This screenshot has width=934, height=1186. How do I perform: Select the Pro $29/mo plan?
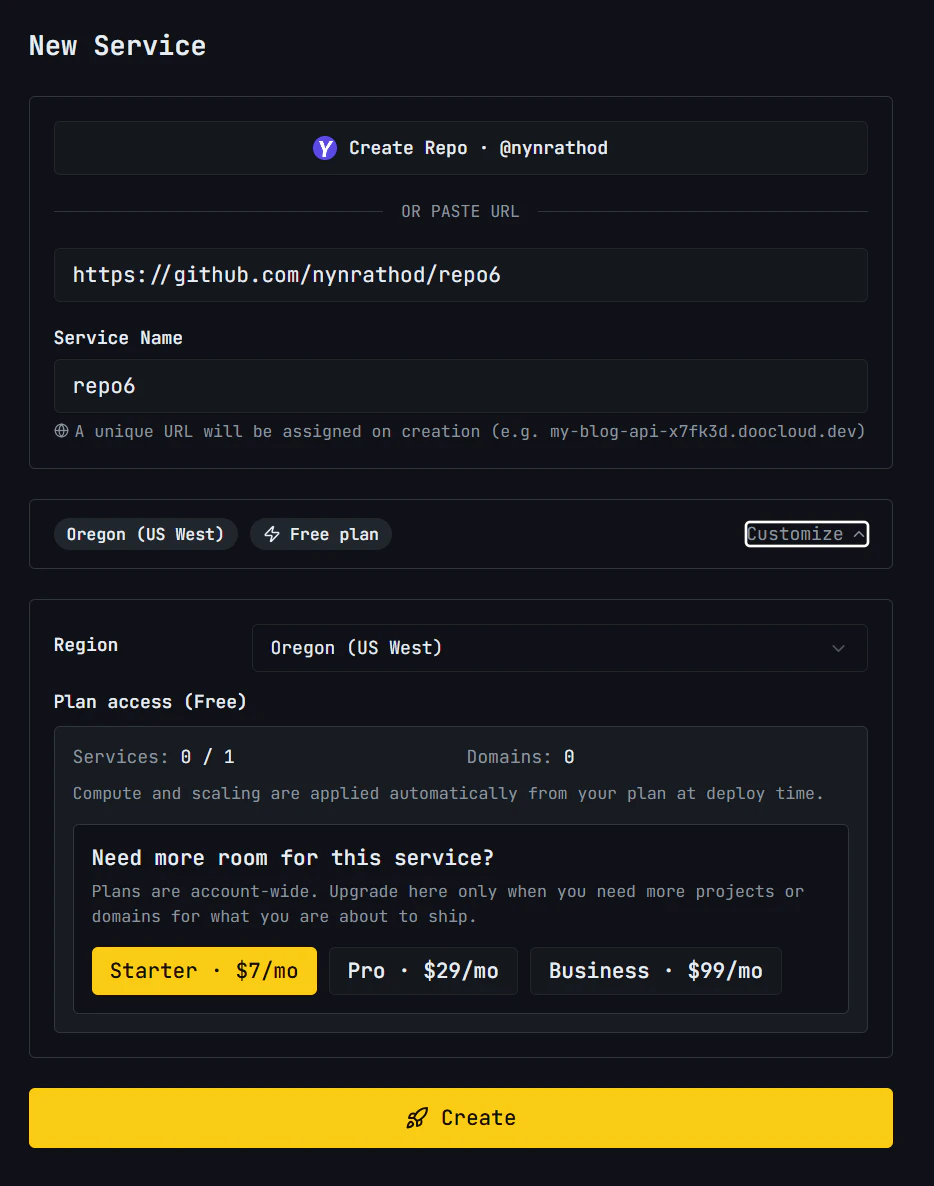(x=423, y=970)
